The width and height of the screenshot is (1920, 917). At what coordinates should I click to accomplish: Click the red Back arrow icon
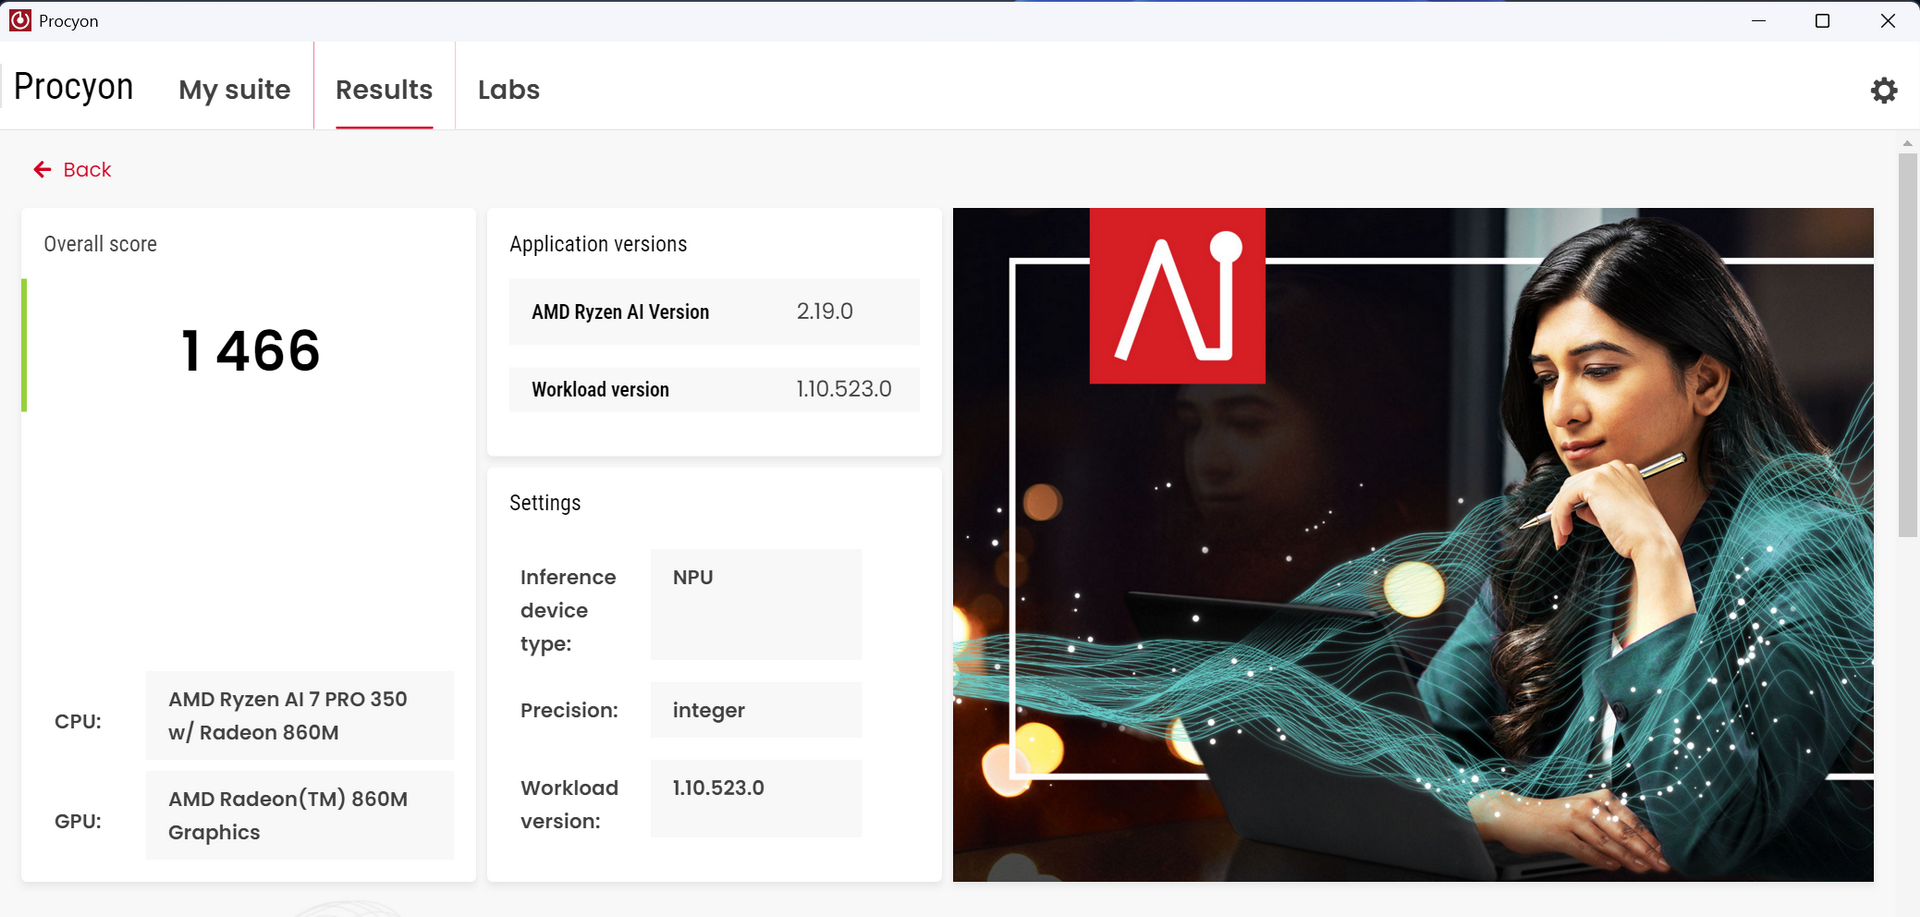(x=42, y=170)
